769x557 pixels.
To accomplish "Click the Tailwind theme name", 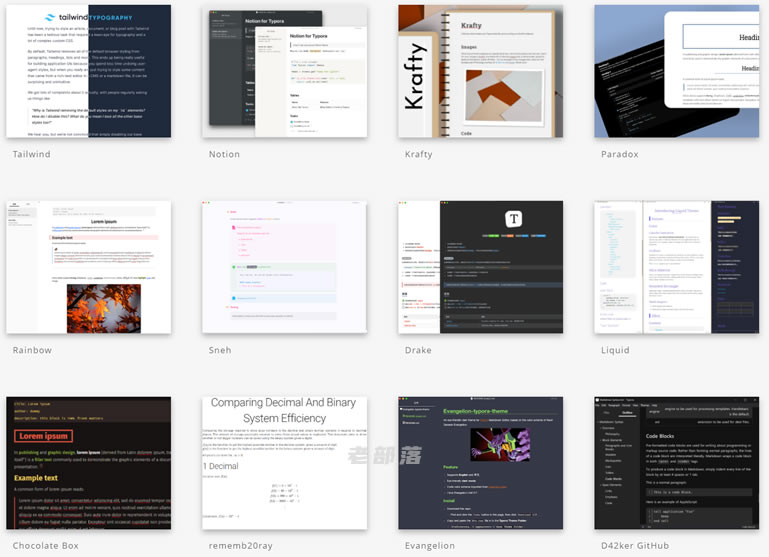I will (31, 154).
